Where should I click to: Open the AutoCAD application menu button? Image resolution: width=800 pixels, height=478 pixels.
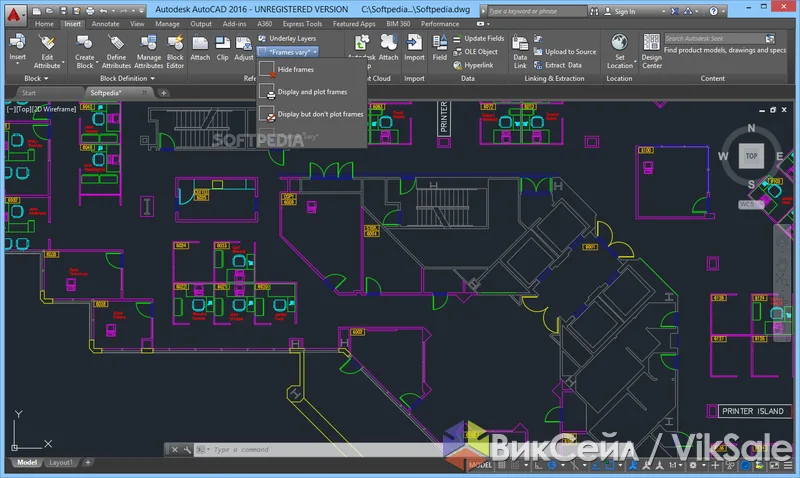tap(14, 14)
